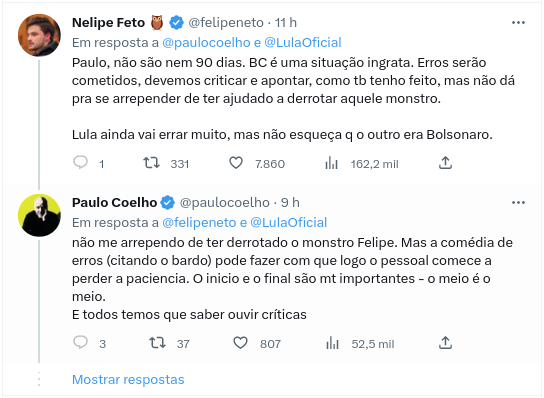Reply to Paulo Coelho's tweet
The height and width of the screenshot is (398, 544).
coord(80,343)
